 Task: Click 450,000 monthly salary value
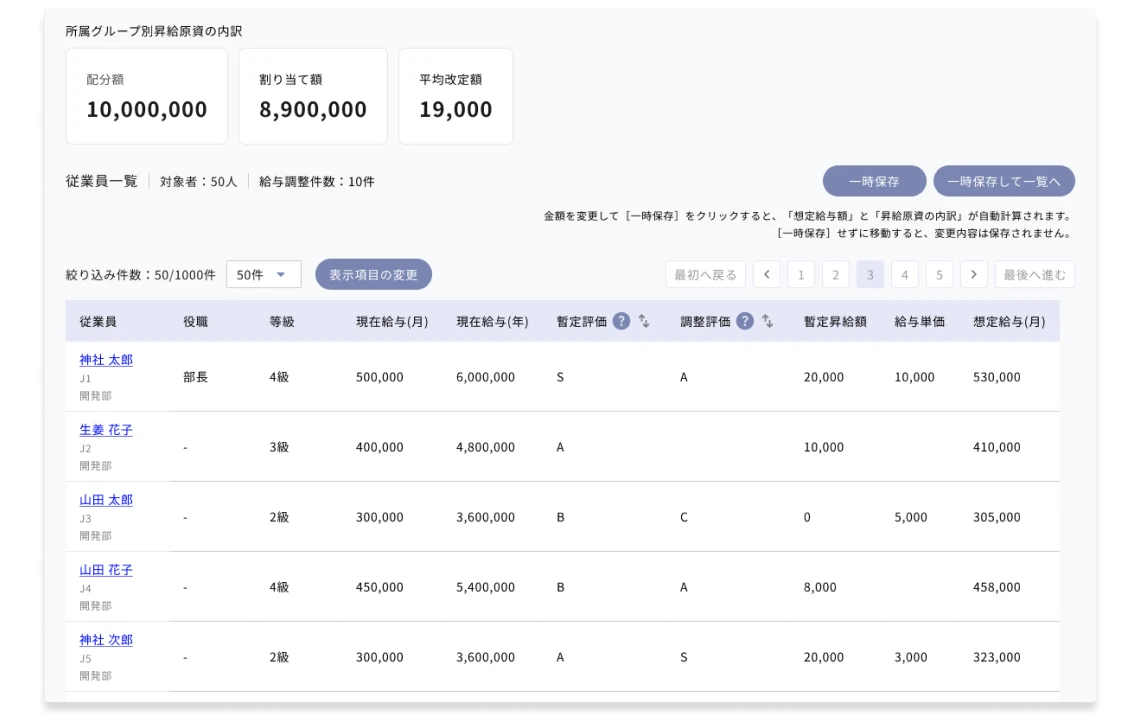380,587
